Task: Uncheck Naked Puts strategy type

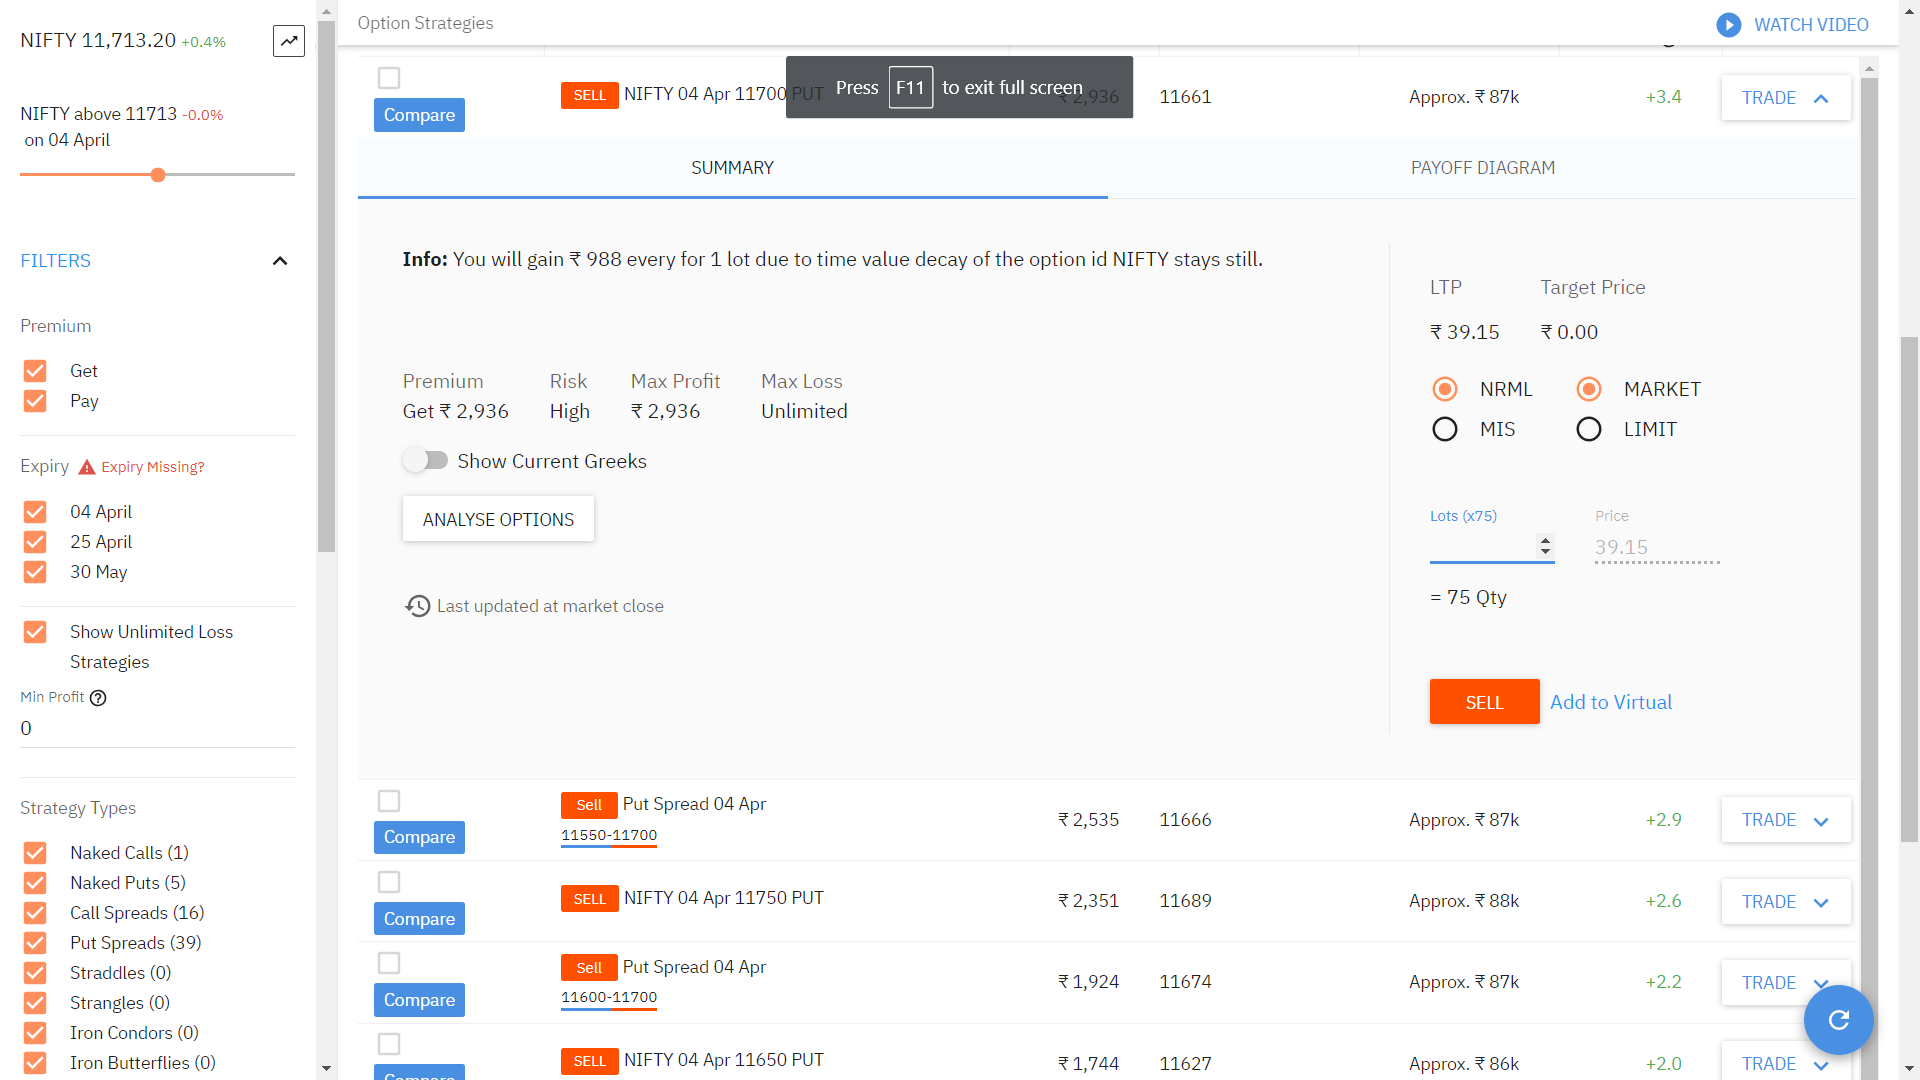Action: click(35, 883)
